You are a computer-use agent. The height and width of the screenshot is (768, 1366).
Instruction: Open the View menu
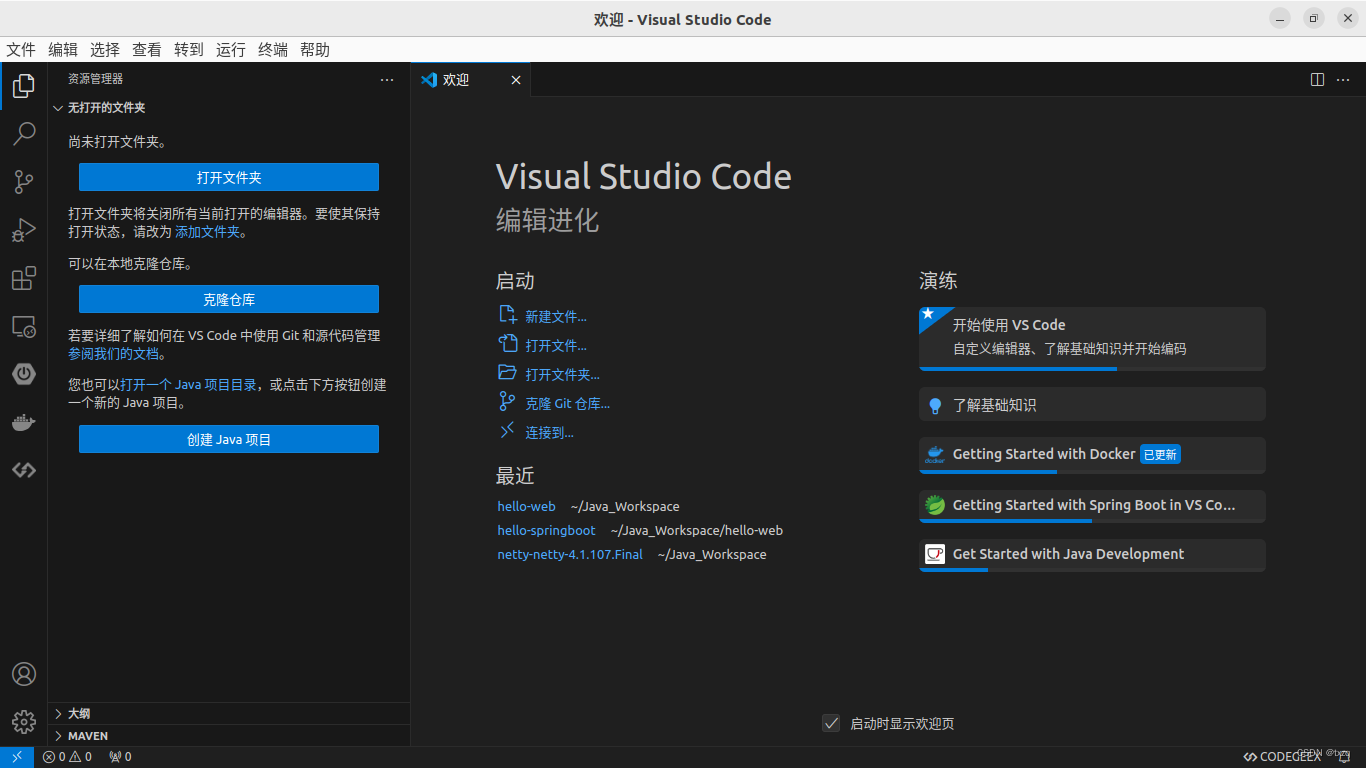pyautogui.click(x=147, y=50)
